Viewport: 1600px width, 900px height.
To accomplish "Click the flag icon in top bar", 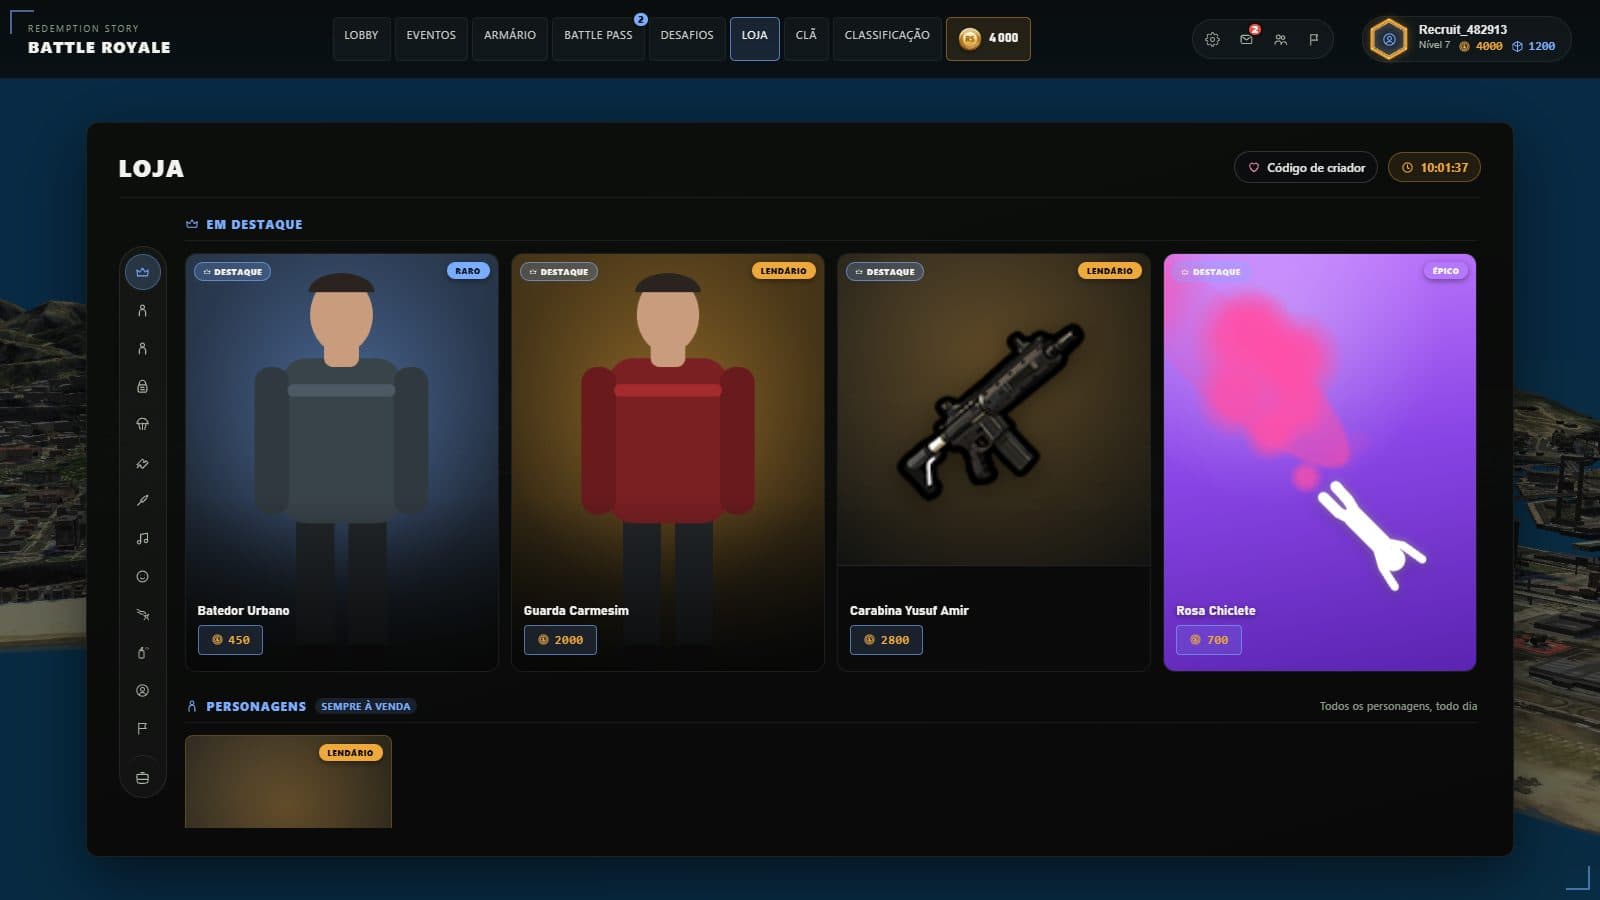I will pos(1314,39).
